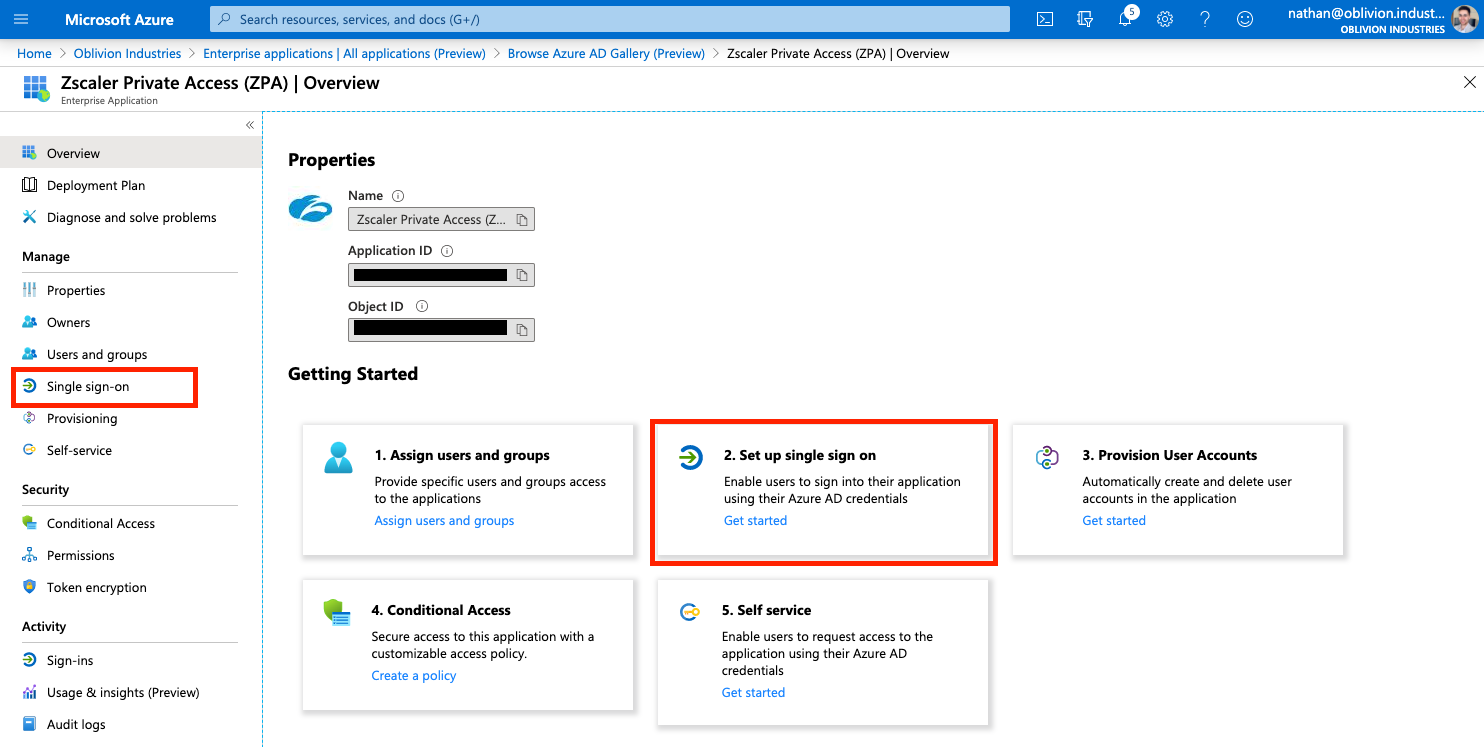
Task: Open the hamburger portal menu
Action: coord(22,19)
